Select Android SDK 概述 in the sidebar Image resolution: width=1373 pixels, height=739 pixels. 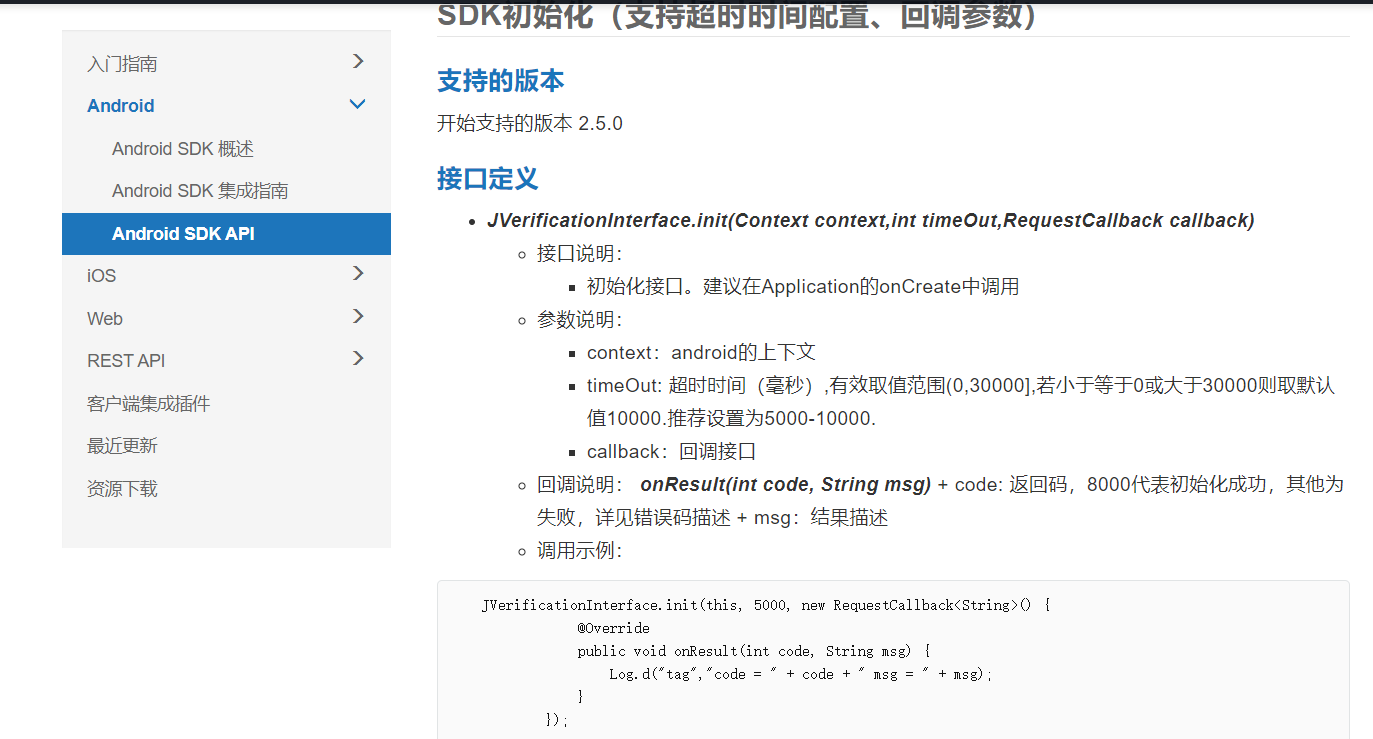(182, 148)
